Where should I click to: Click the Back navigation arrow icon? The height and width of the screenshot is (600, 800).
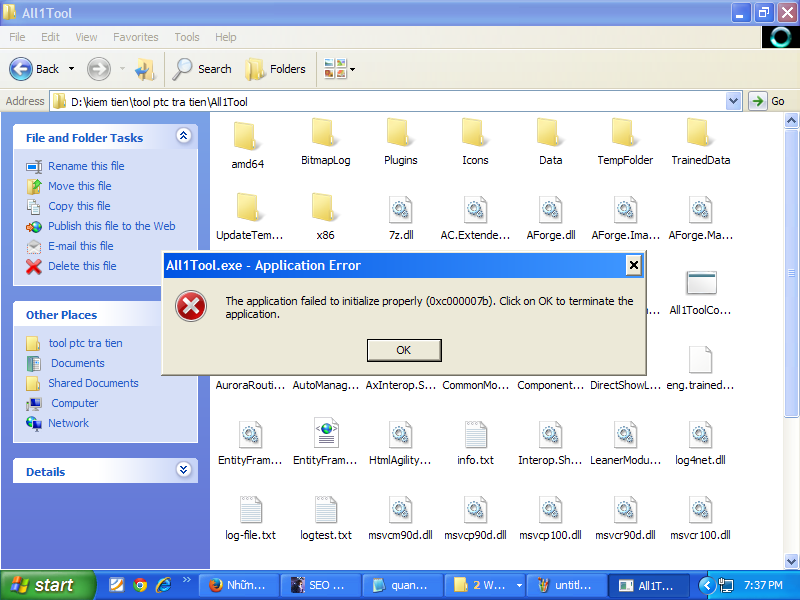click(22, 69)
